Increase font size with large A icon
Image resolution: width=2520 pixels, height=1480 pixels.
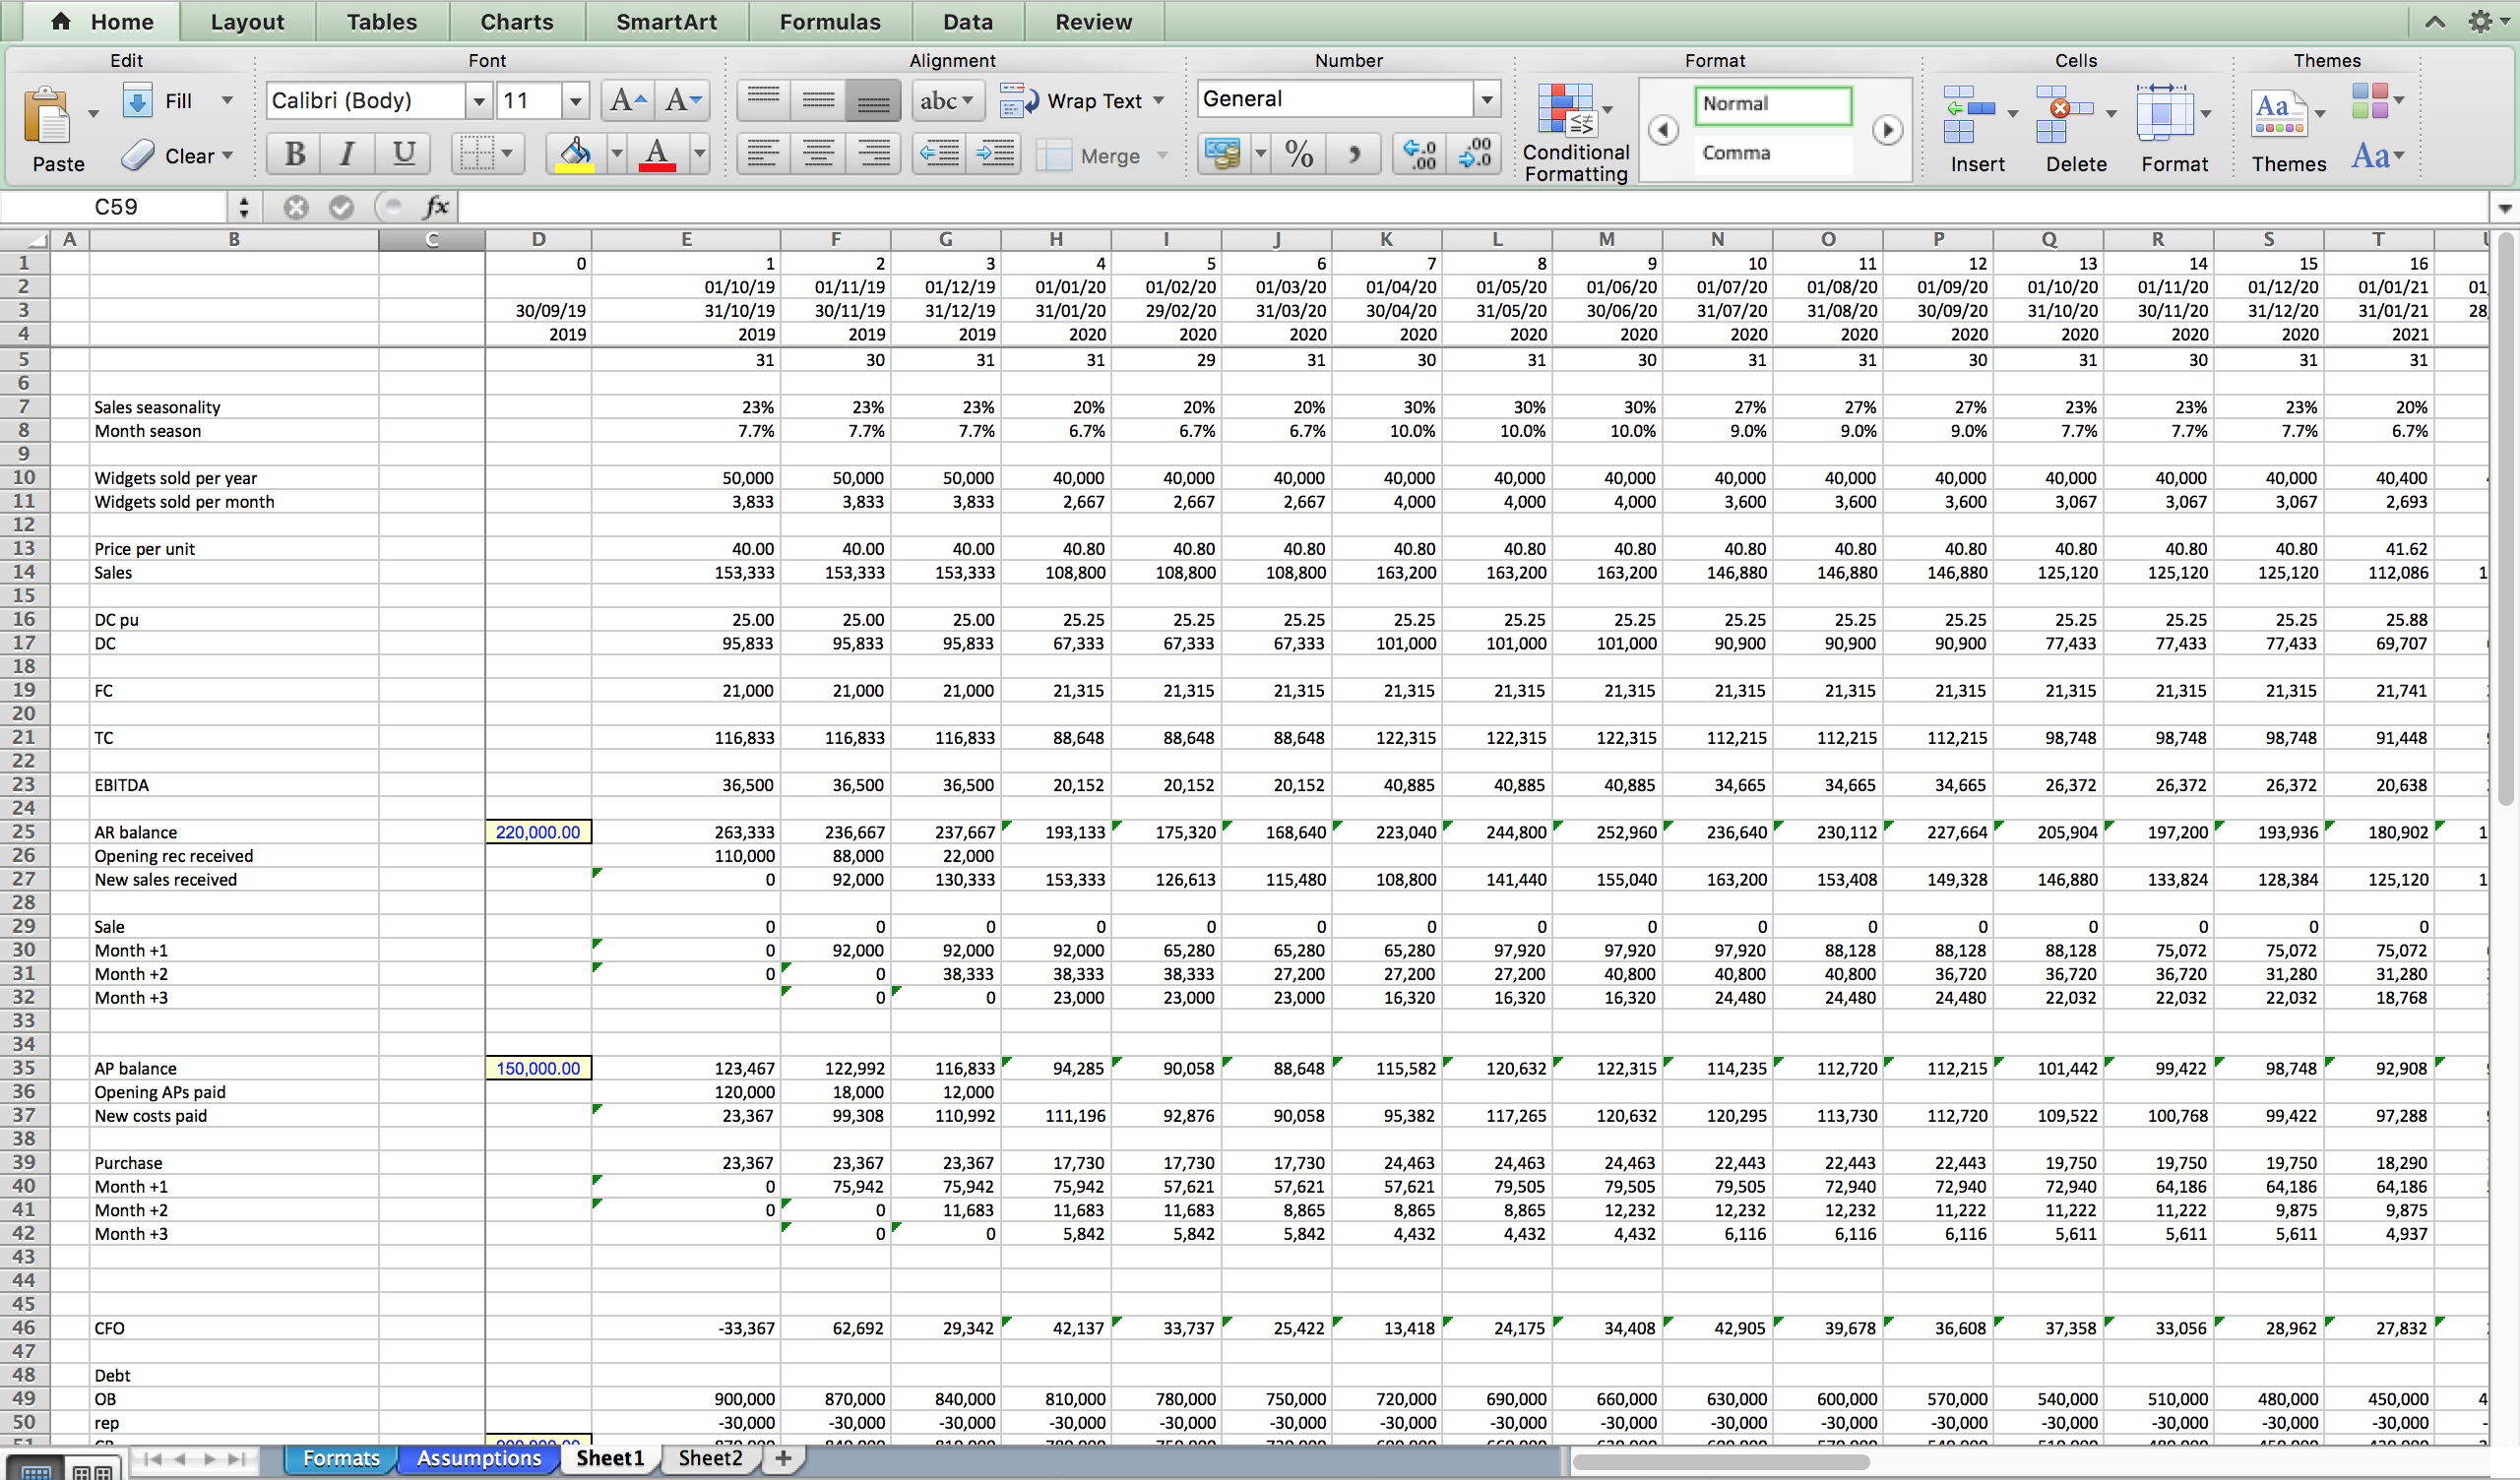click(x=628, y=100)
